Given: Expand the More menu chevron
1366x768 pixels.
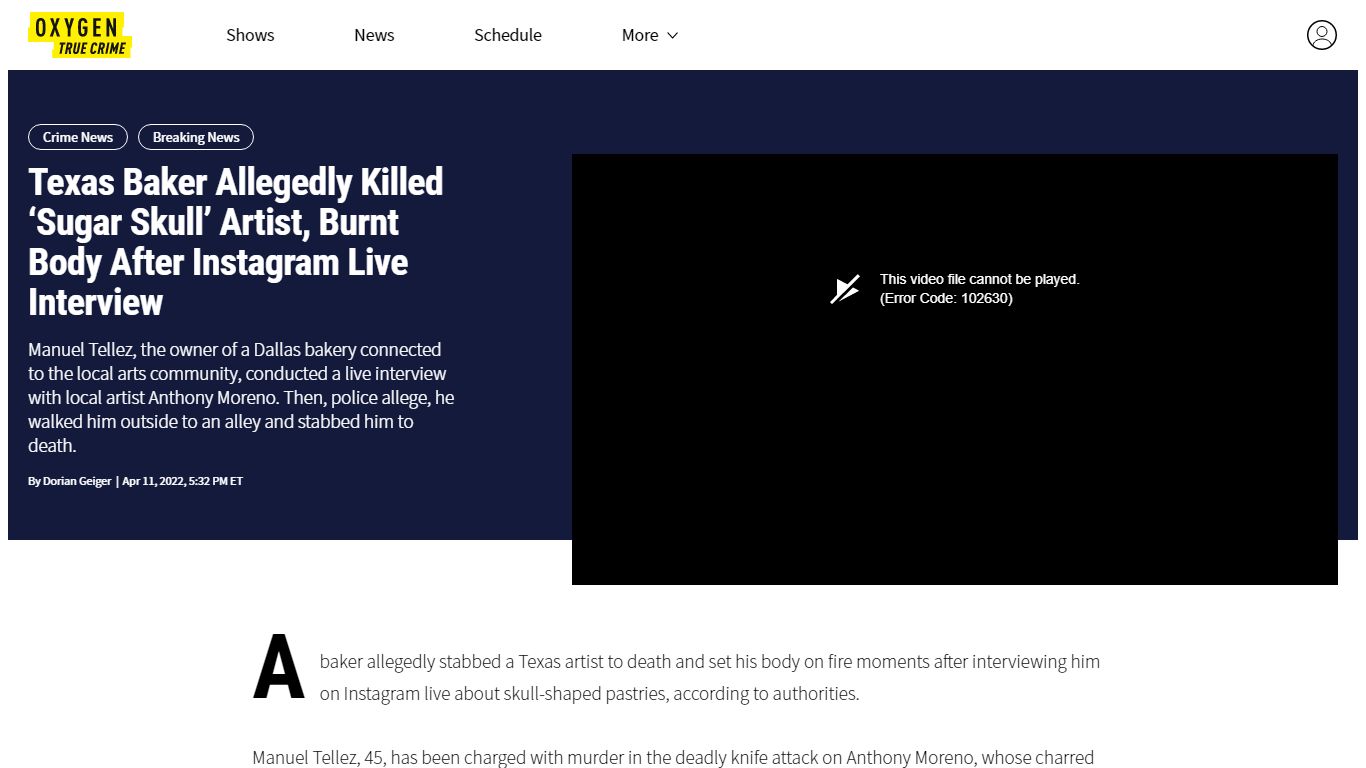Looking at the screenshot, I should (672, 35).
